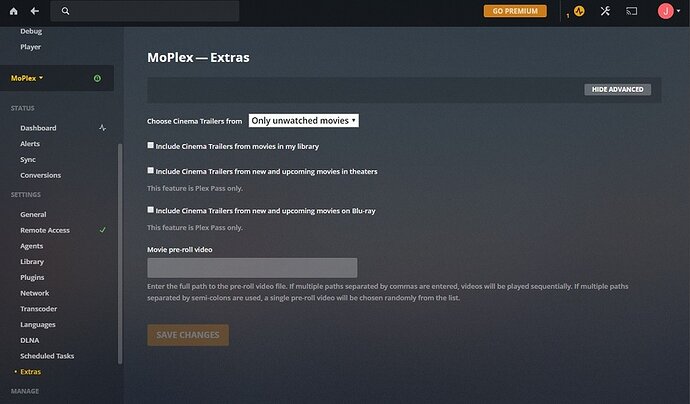Open Remote Access settings

click(45, 230)
